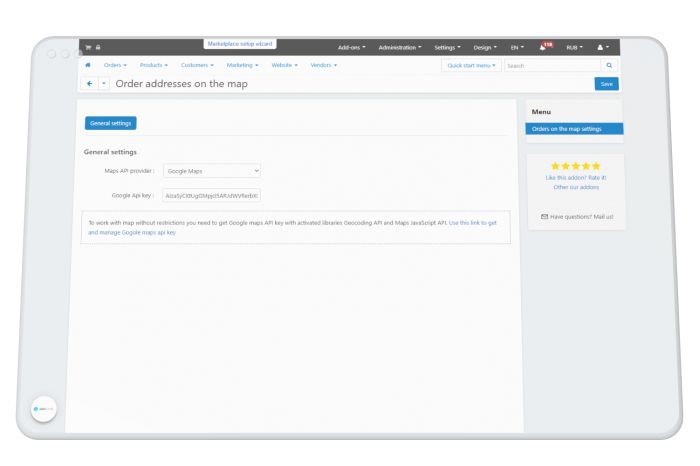Image resolution: width=700 pixels, height=466 pixels.
Task: Open the Quick start menu dropdown
Action: click(471, 66)
